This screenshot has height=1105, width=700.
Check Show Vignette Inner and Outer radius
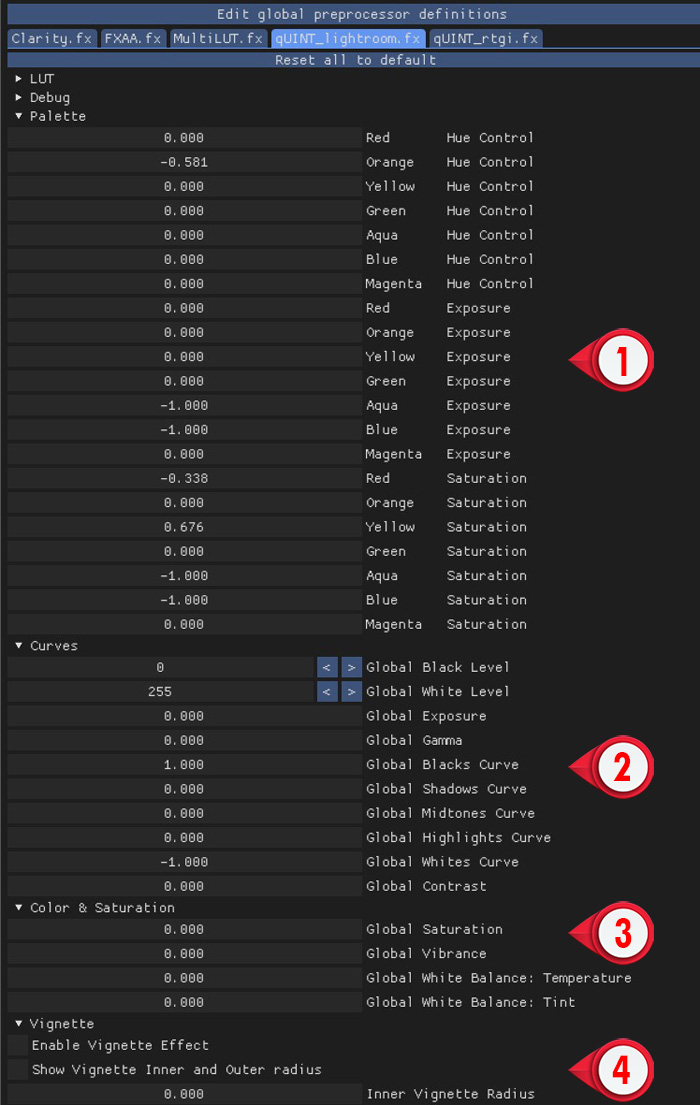point(16,1069)
